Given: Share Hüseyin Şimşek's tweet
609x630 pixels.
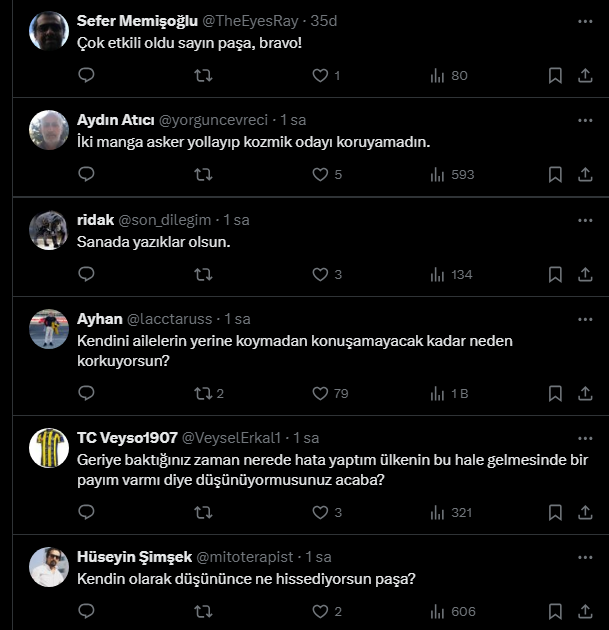Looking at the screenshot, I should [x=585, y=611].
